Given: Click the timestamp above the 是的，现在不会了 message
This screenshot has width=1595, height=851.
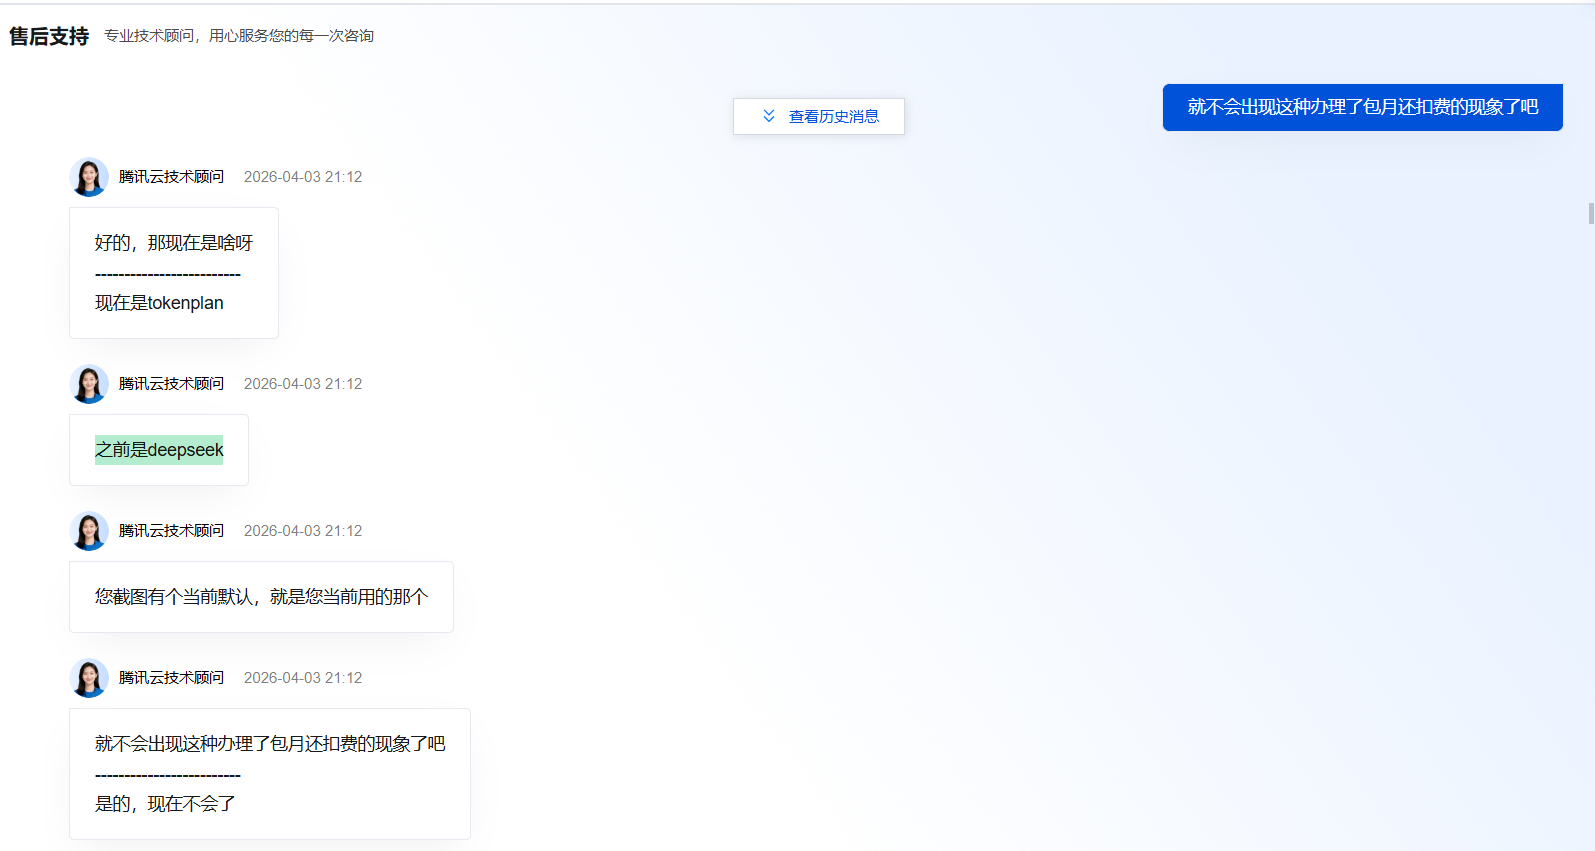Looking at the screenshot, I should click(303, 678).
